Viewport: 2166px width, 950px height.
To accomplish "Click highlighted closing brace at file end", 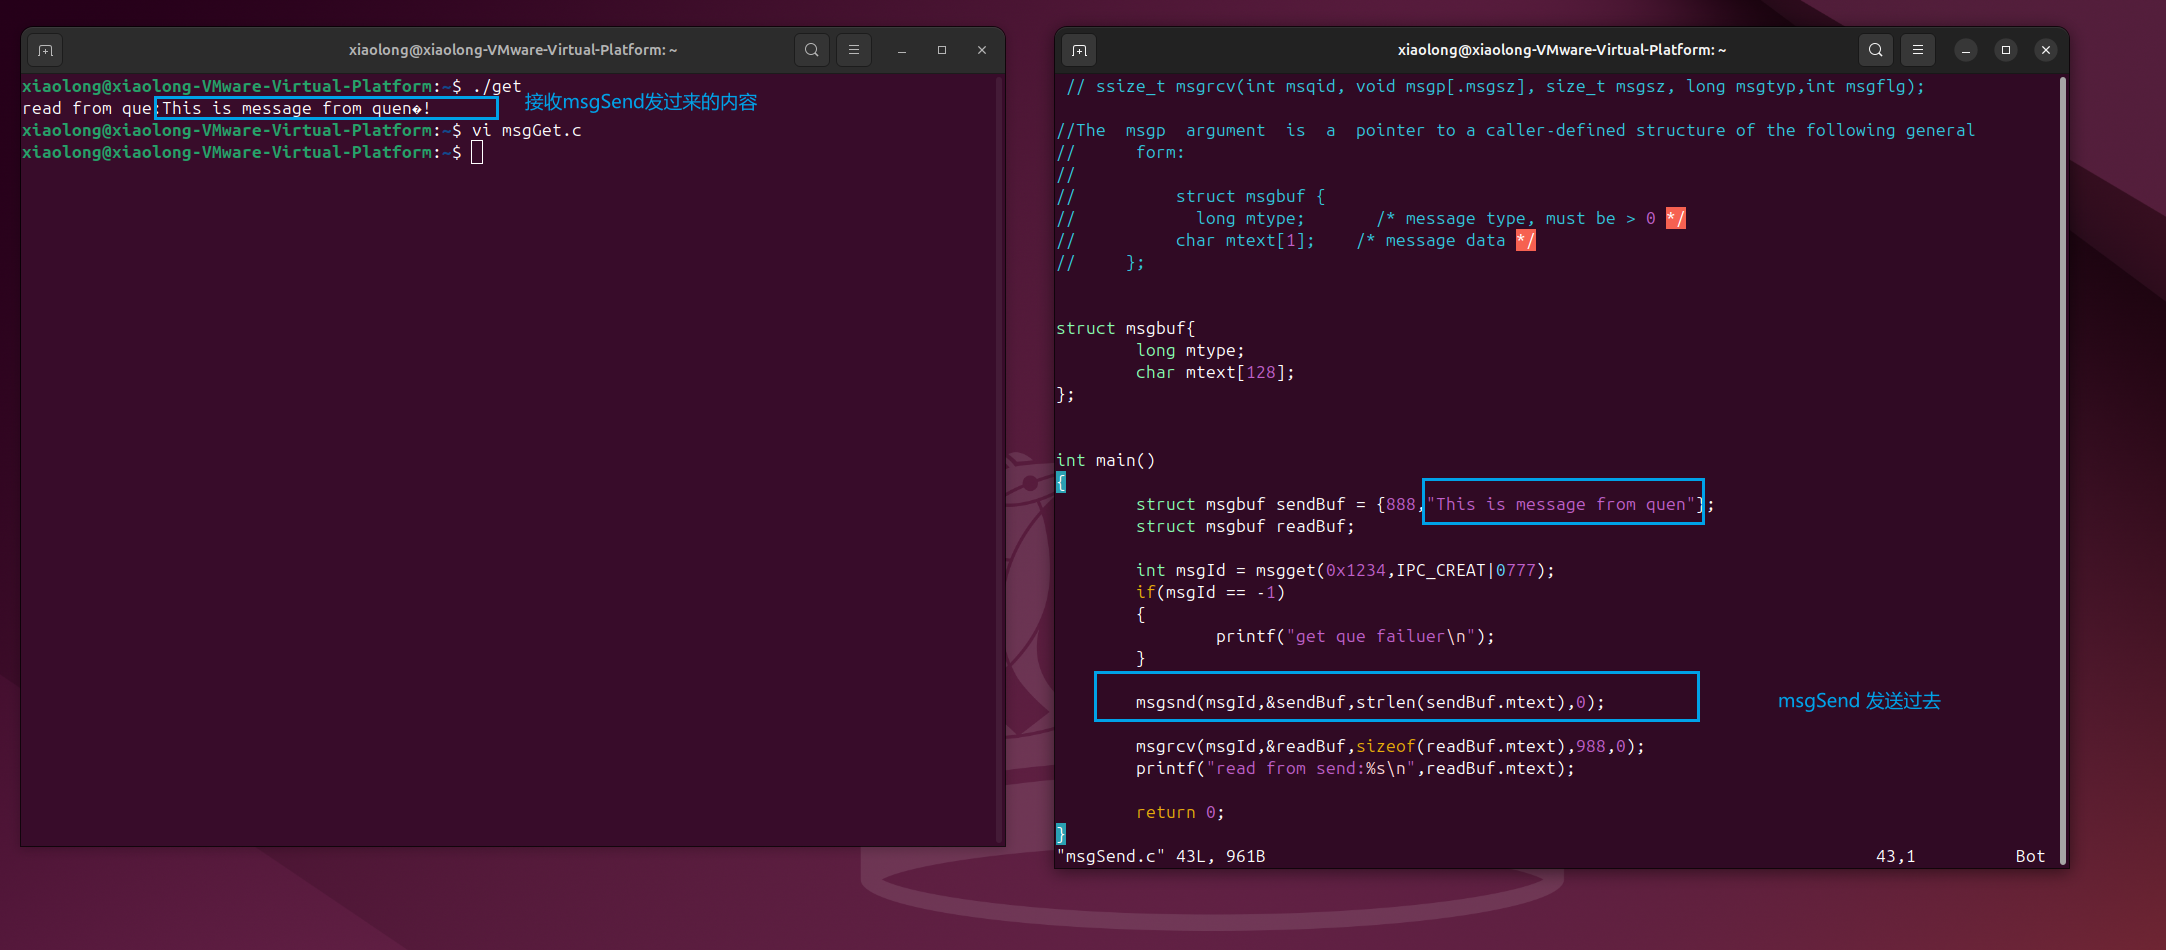I will click(1061, 835).
